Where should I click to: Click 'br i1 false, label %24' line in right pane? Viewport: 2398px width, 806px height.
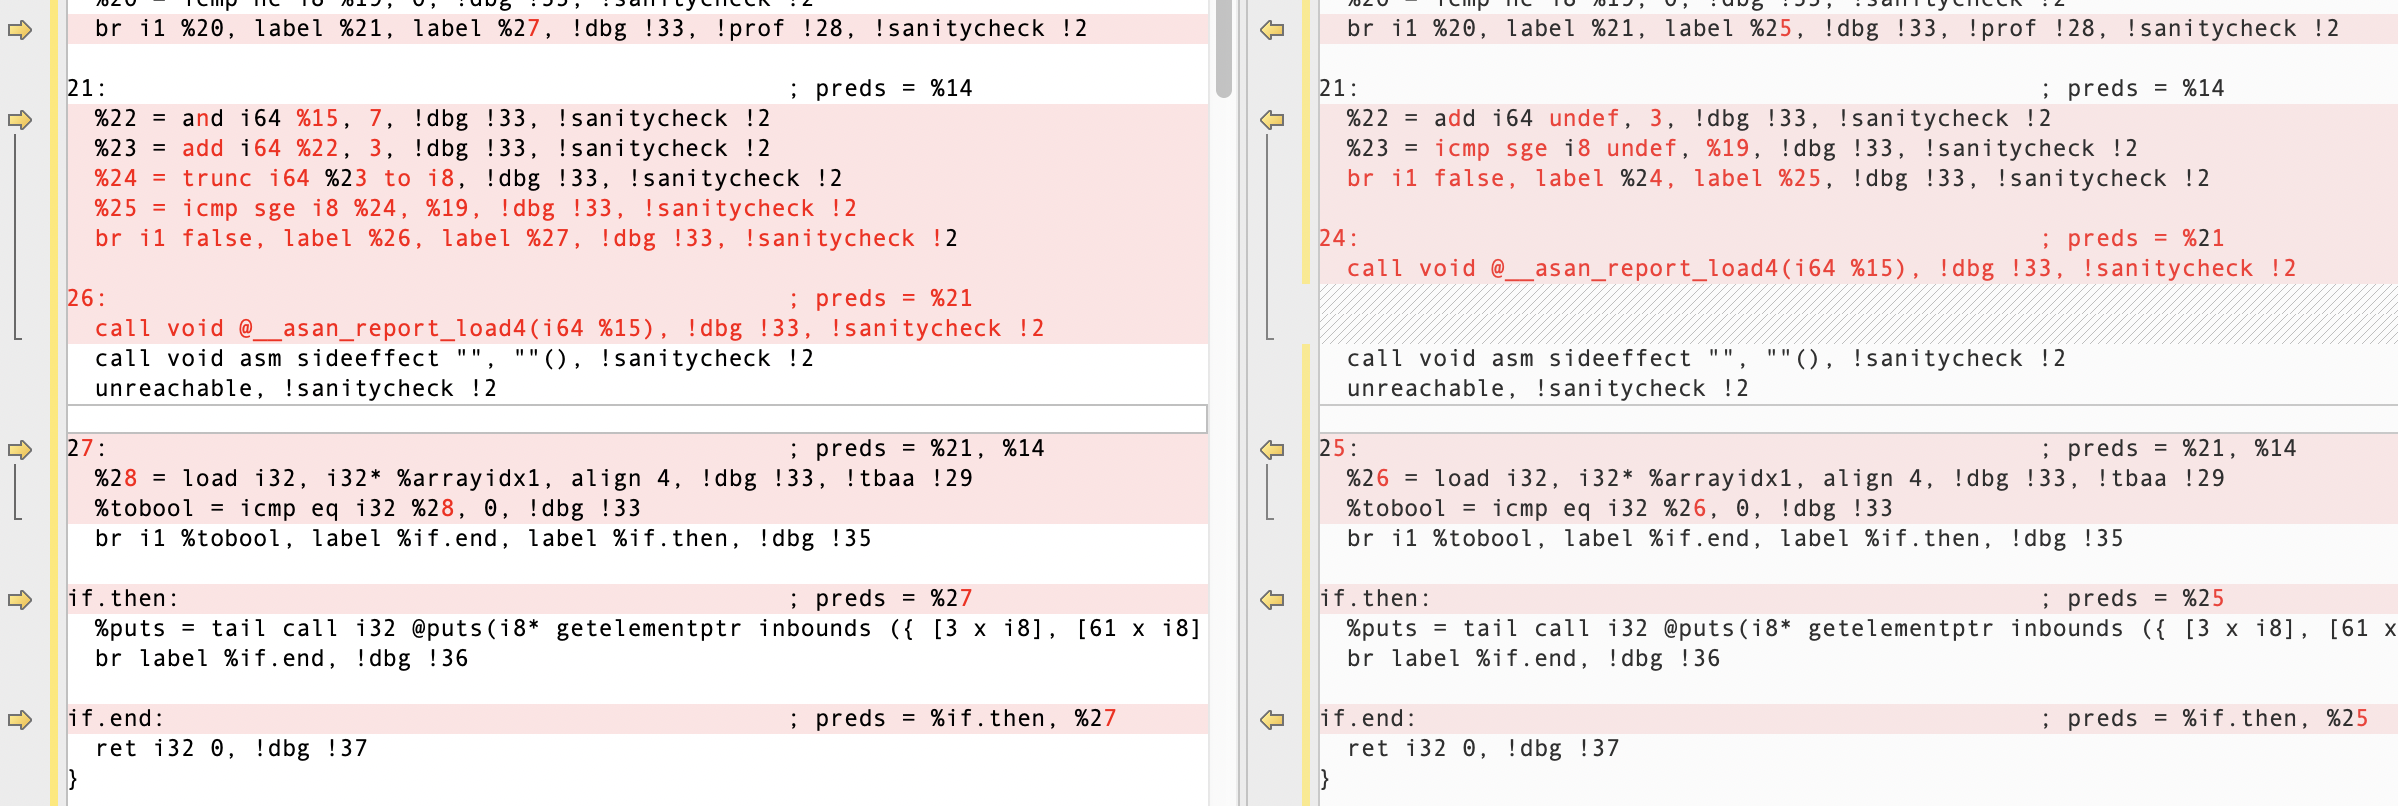pos(1778,179)
